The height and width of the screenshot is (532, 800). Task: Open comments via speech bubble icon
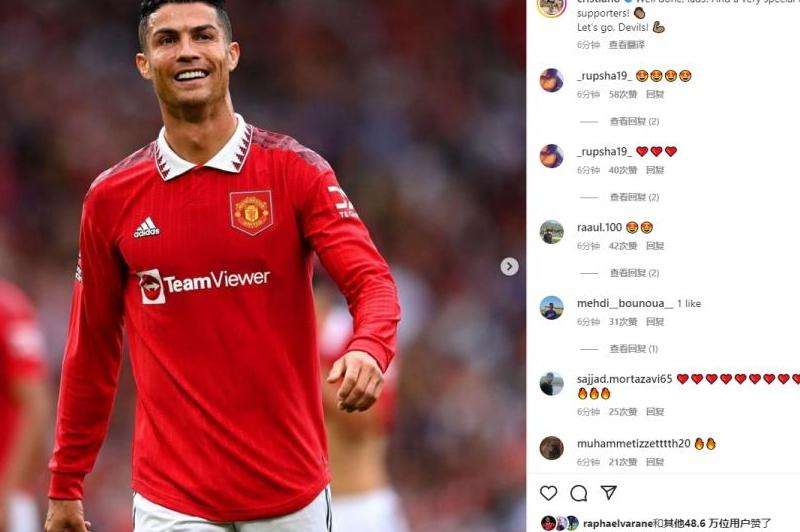tap(579, 493)
